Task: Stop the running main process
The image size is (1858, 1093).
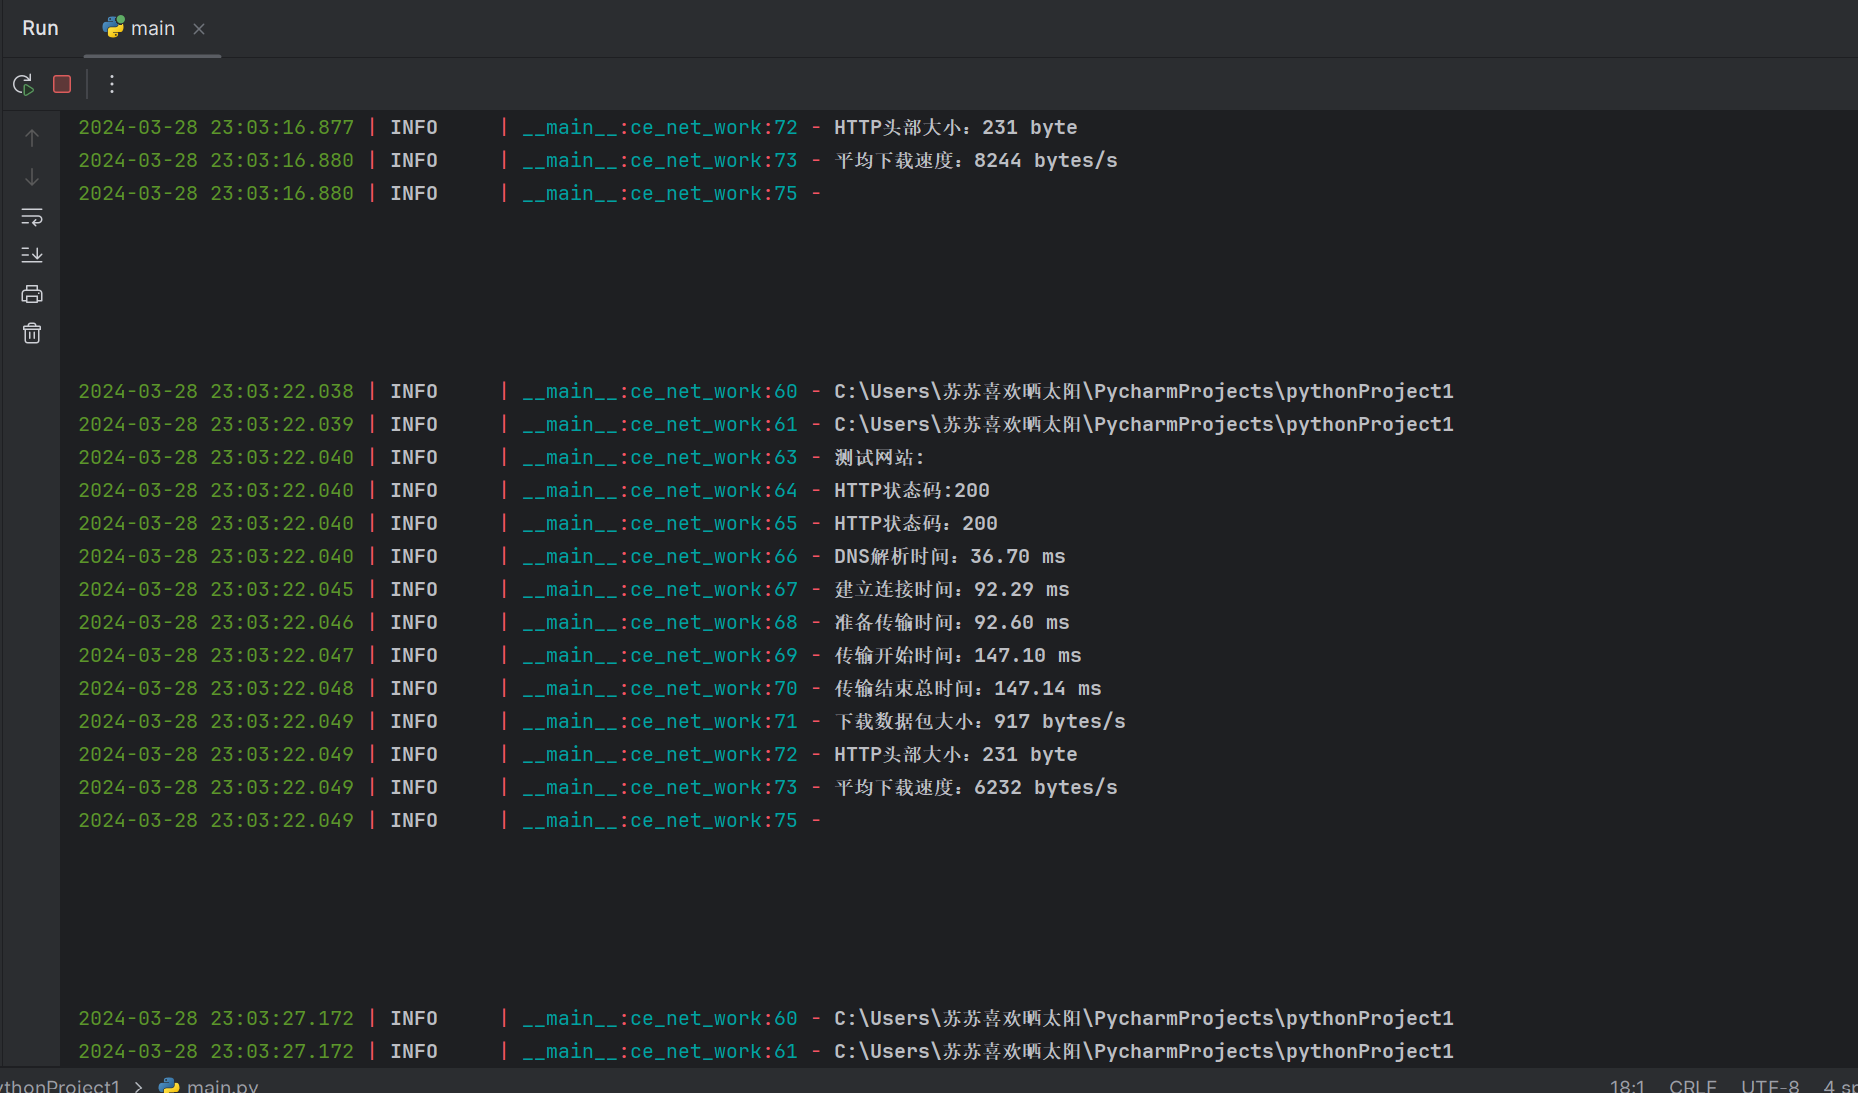Action: coord(62,84)
